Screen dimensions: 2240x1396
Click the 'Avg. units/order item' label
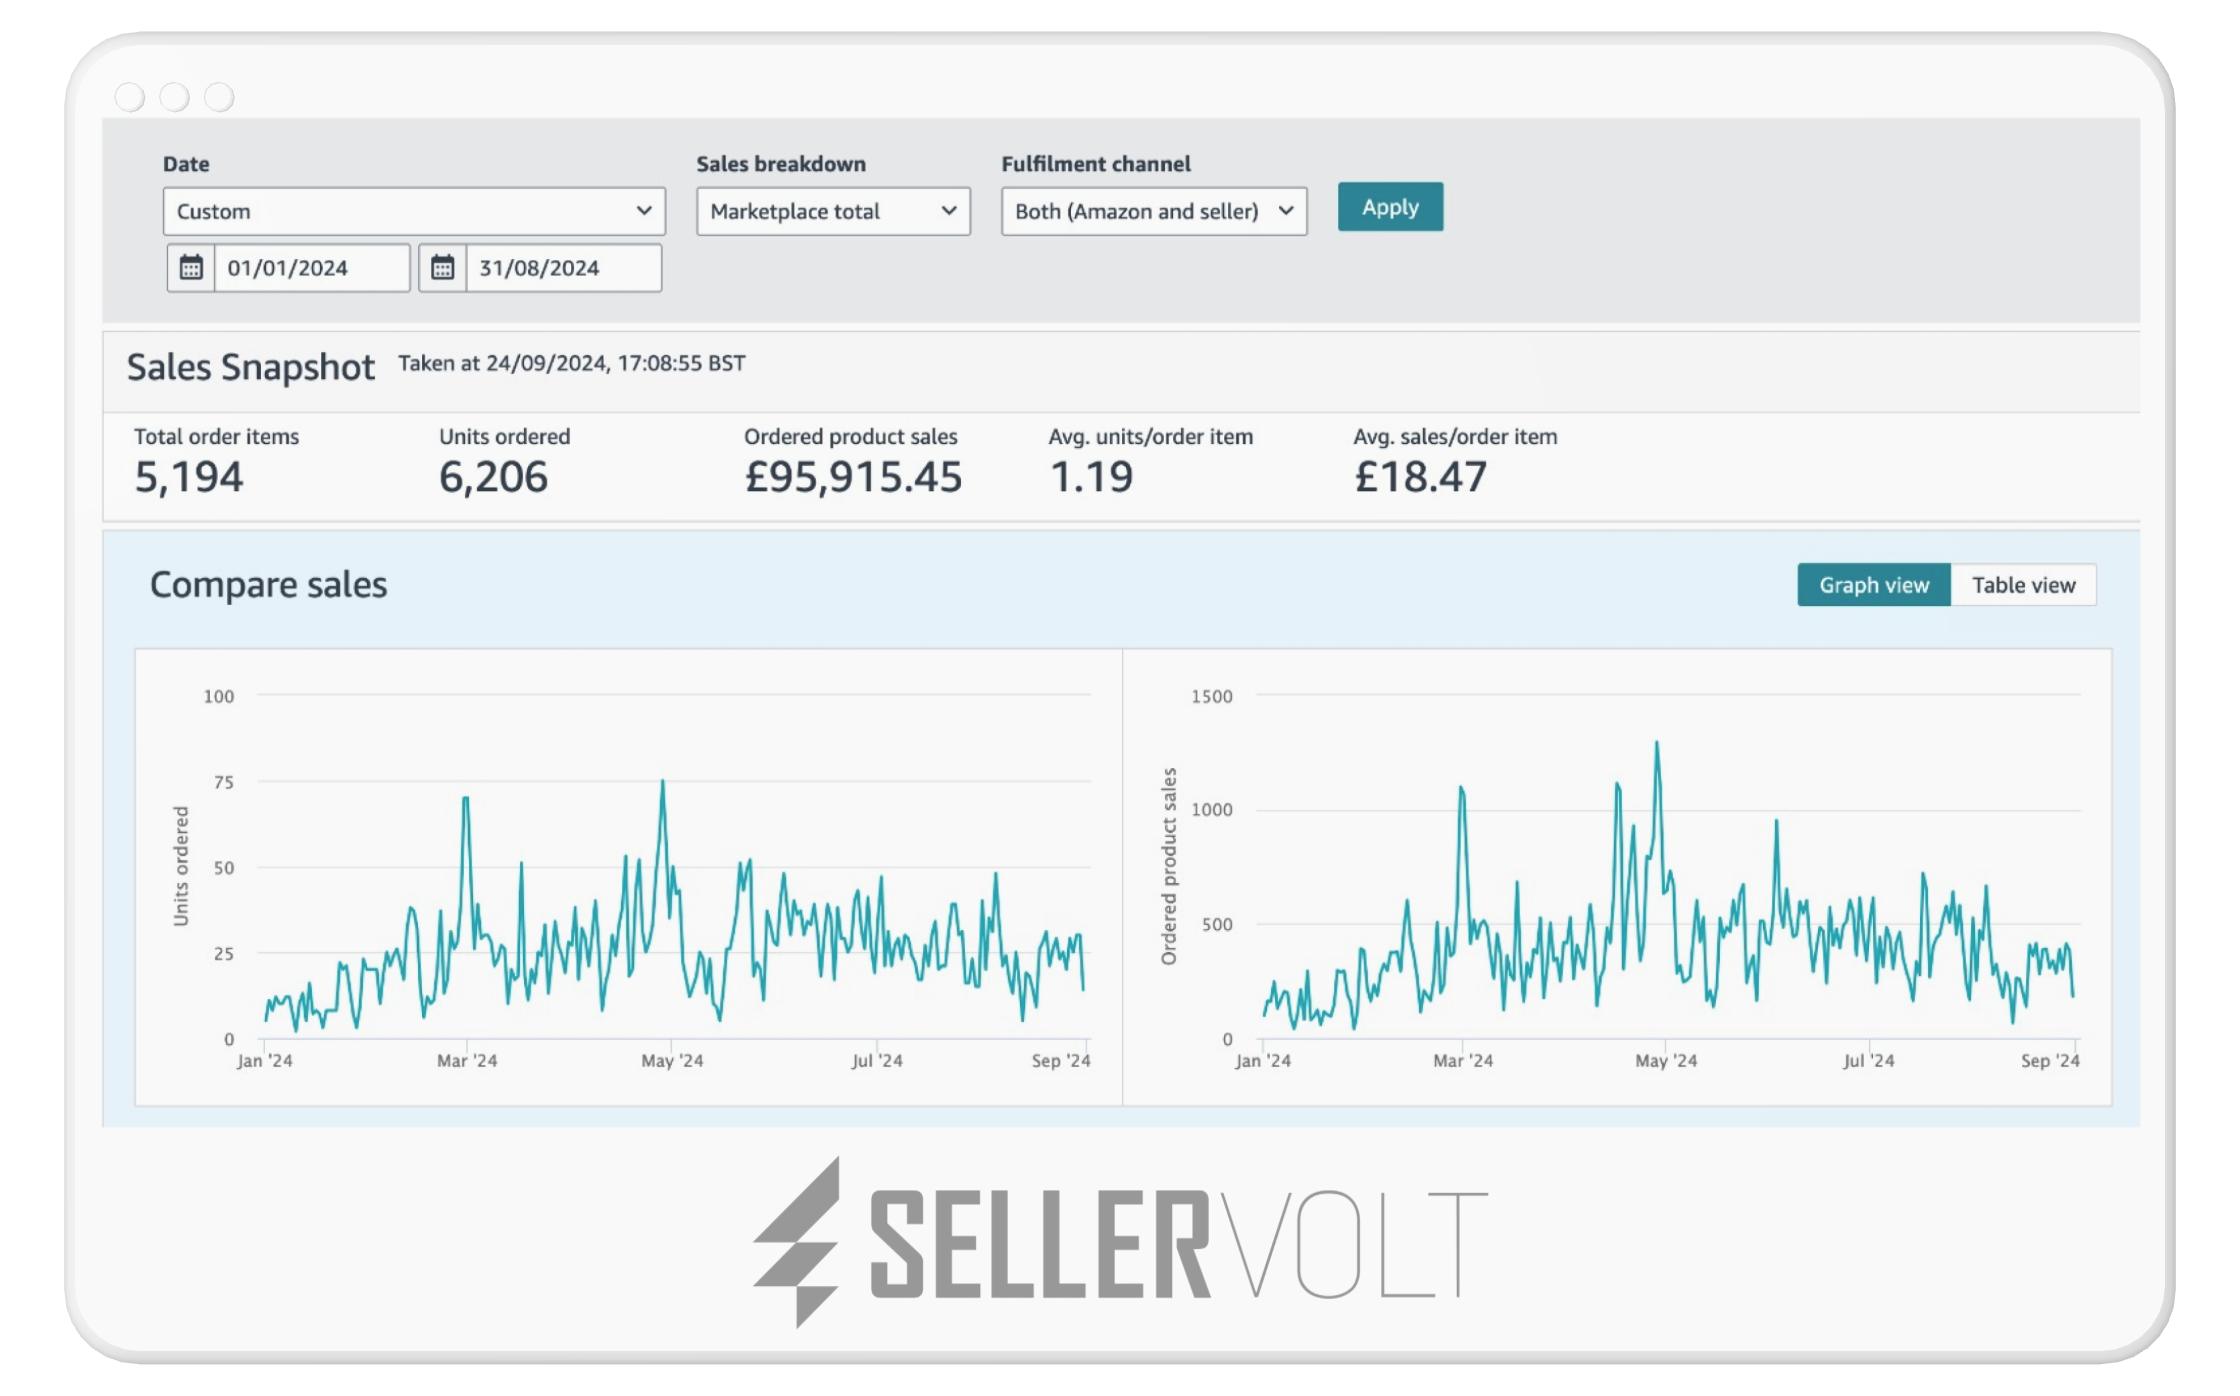click(x=1151, y=437)
